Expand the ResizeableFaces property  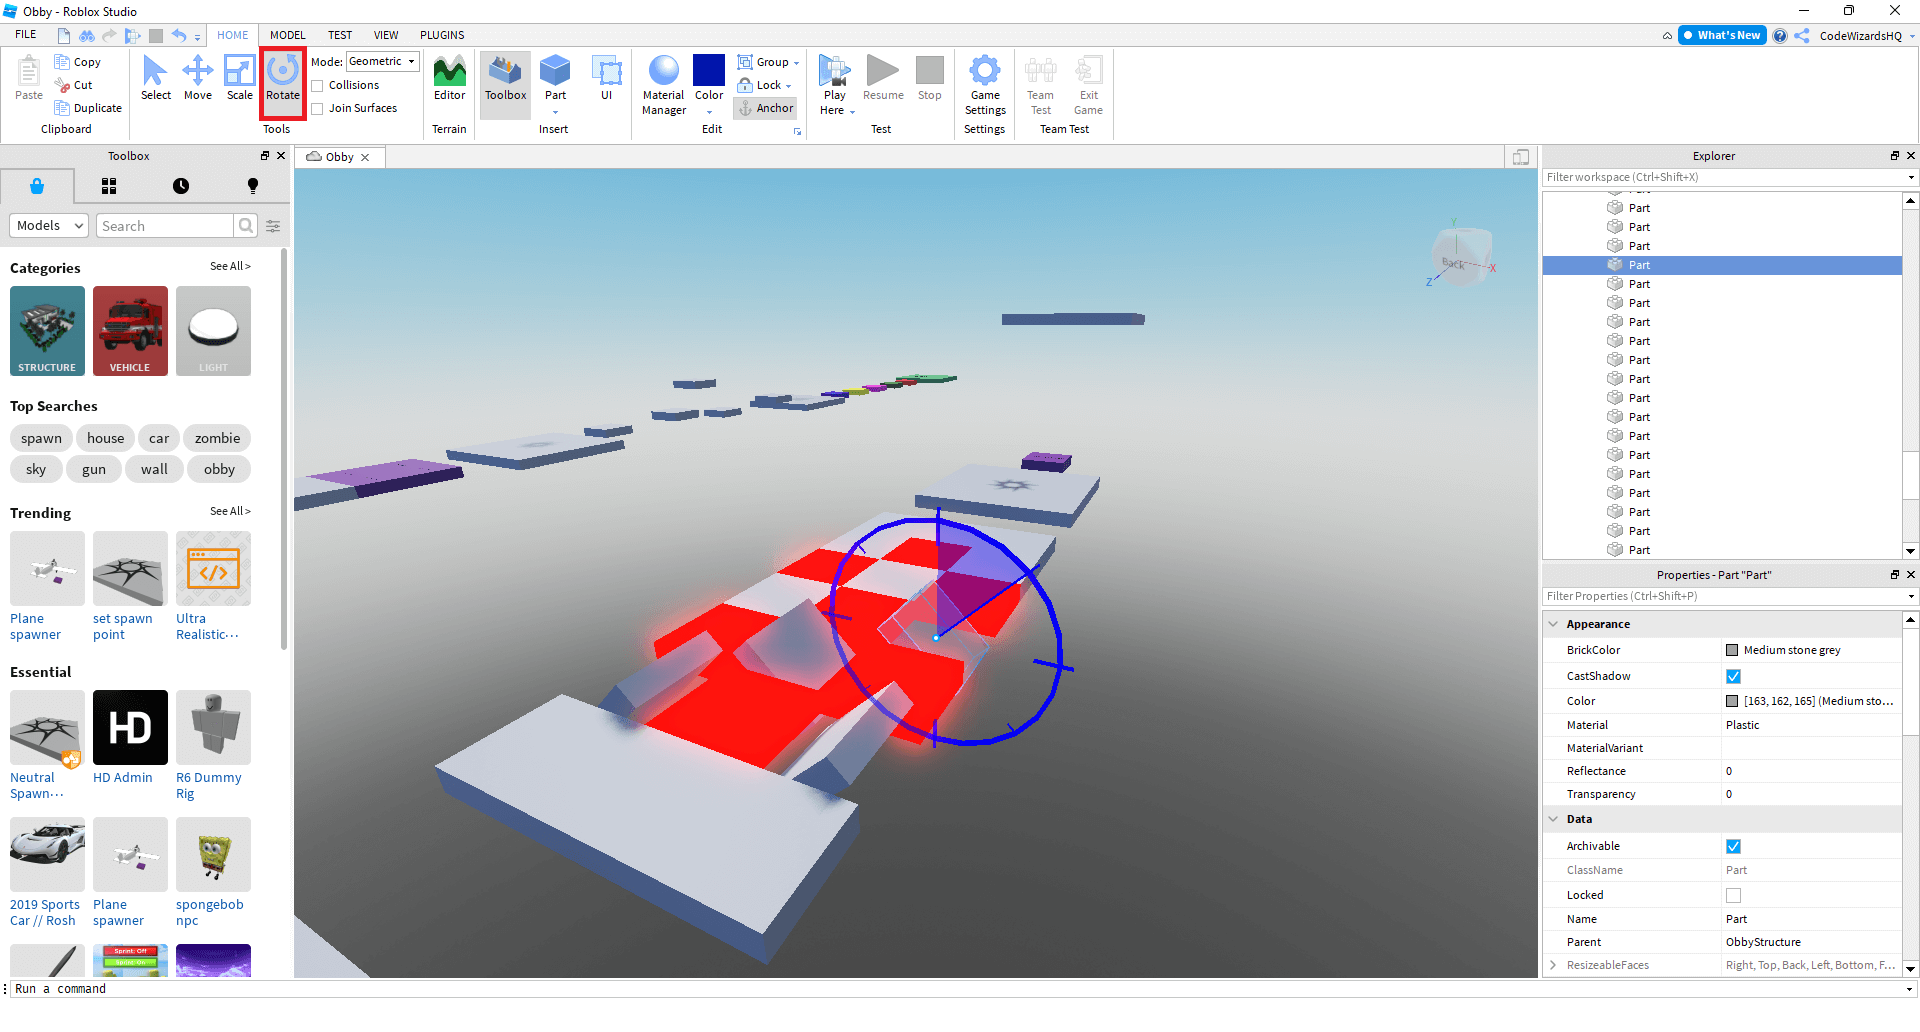[1553, 965]
